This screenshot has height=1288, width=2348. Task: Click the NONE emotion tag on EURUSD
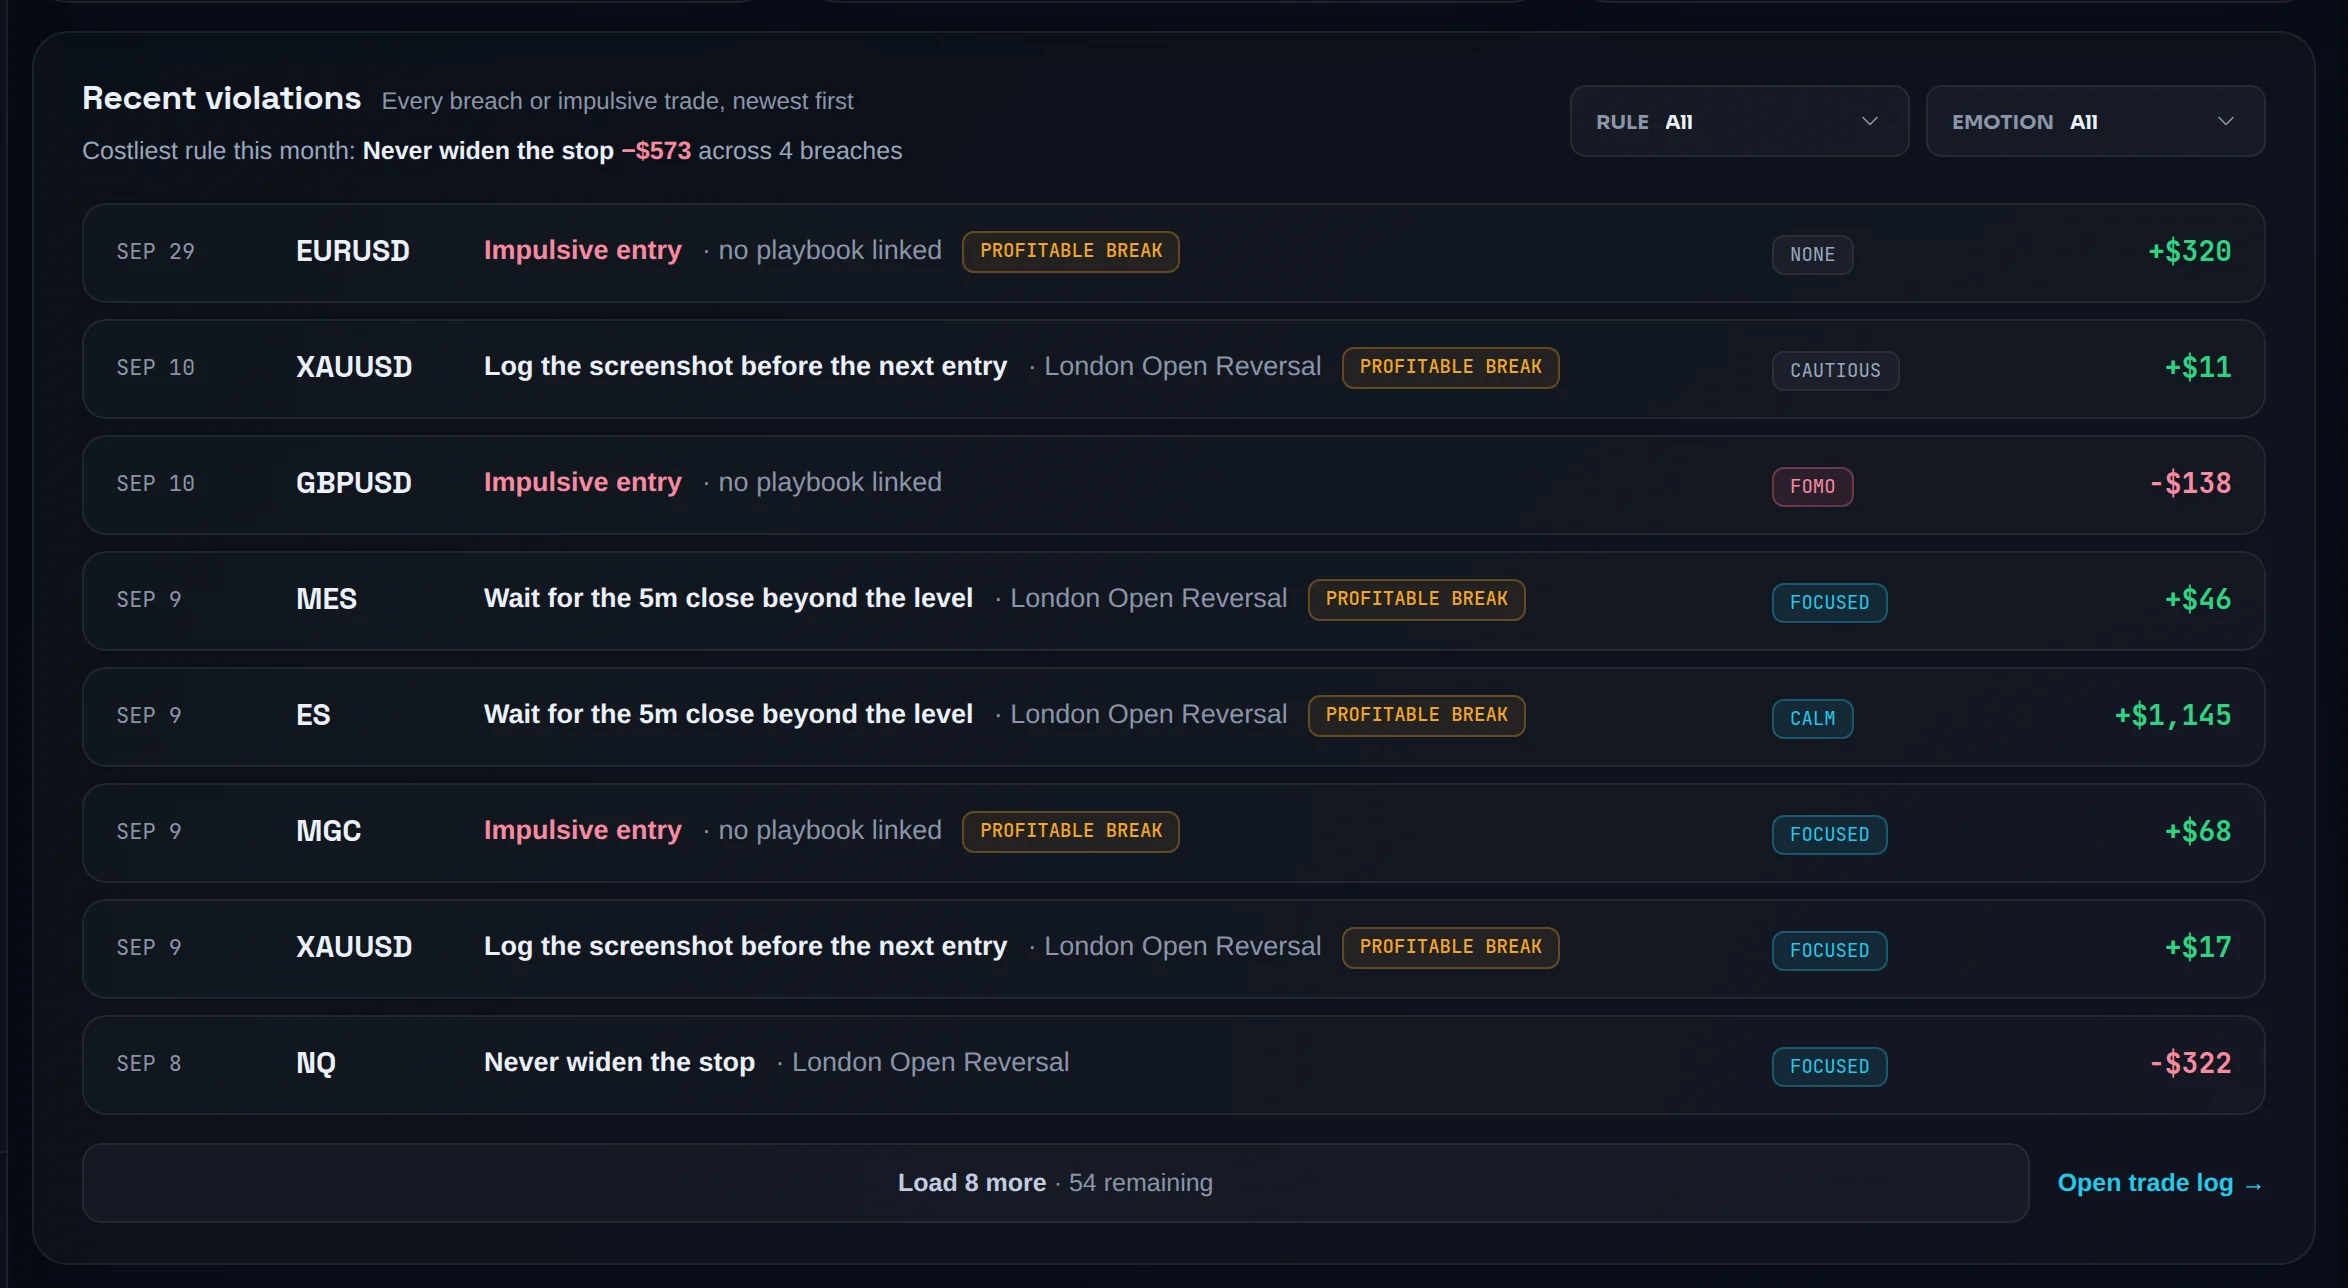pos(1812,255)
